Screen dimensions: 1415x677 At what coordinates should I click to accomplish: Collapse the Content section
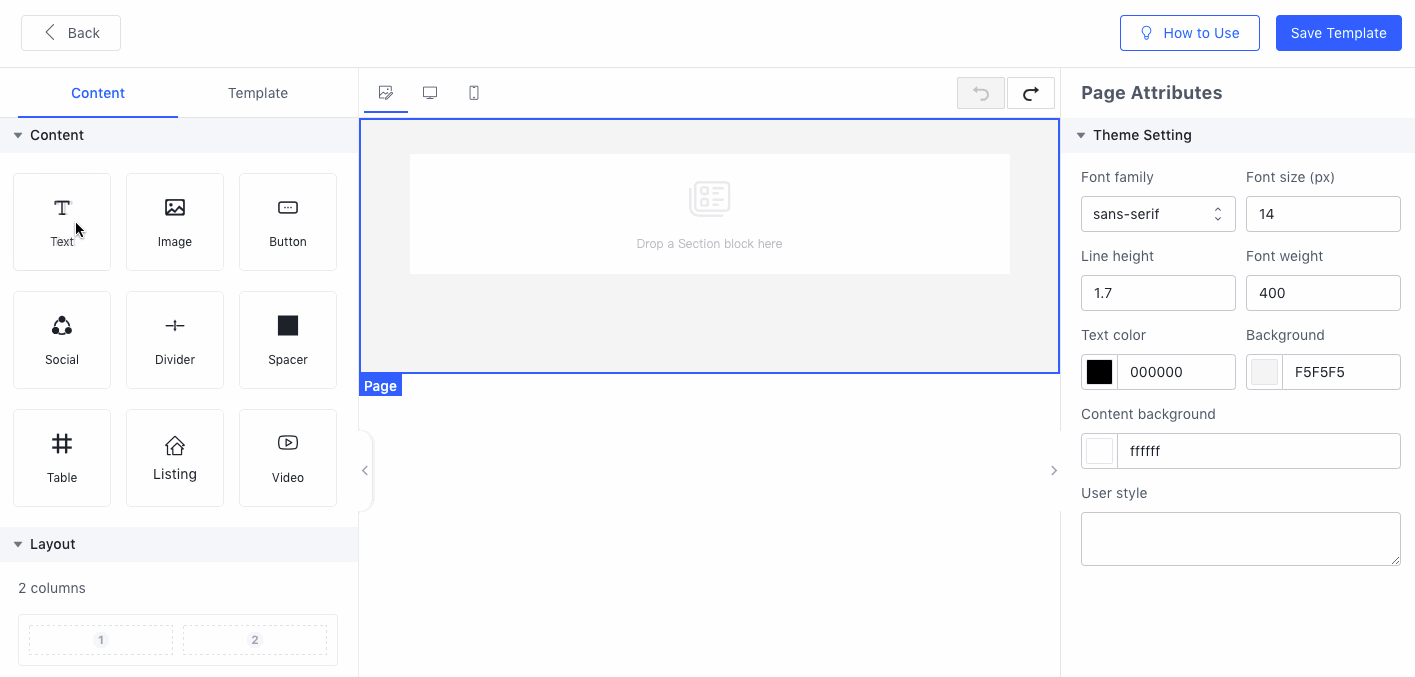(18, 135)
